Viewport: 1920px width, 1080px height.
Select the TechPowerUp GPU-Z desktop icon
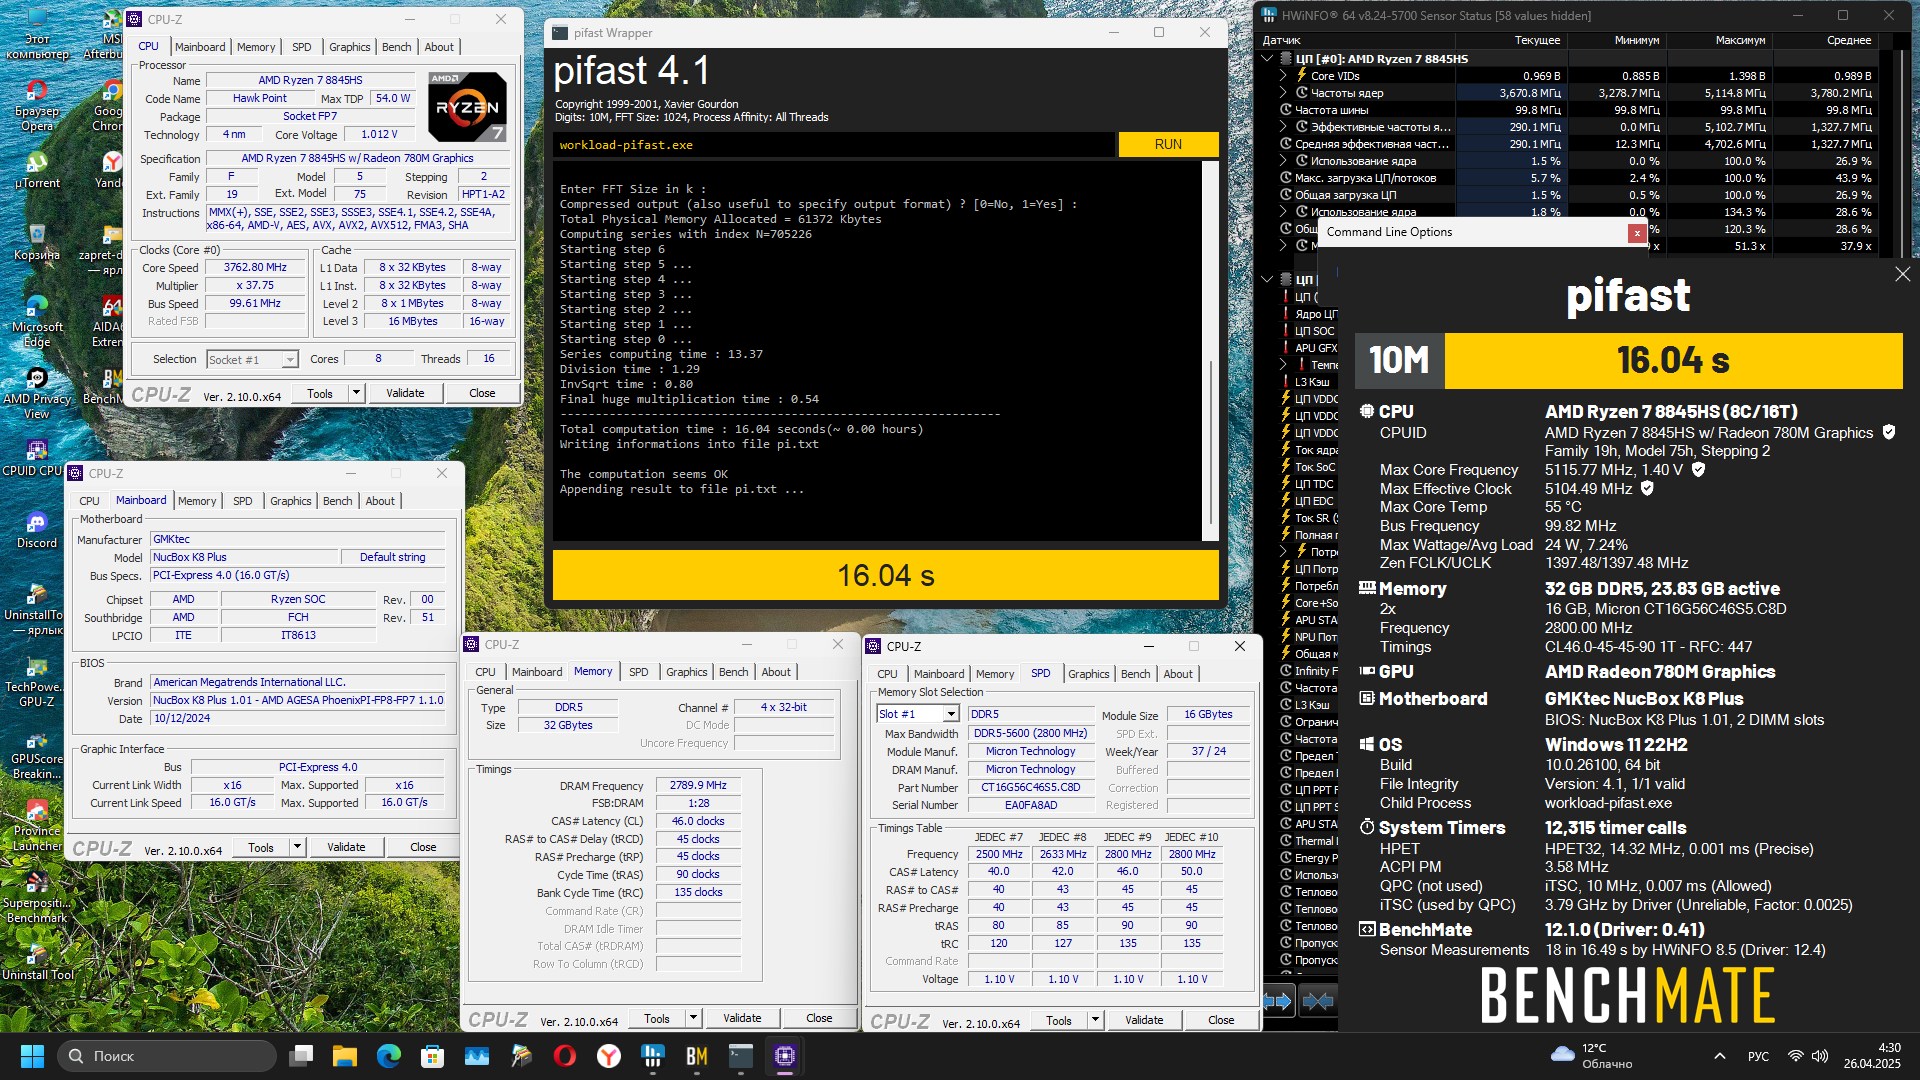pos(37,682)
